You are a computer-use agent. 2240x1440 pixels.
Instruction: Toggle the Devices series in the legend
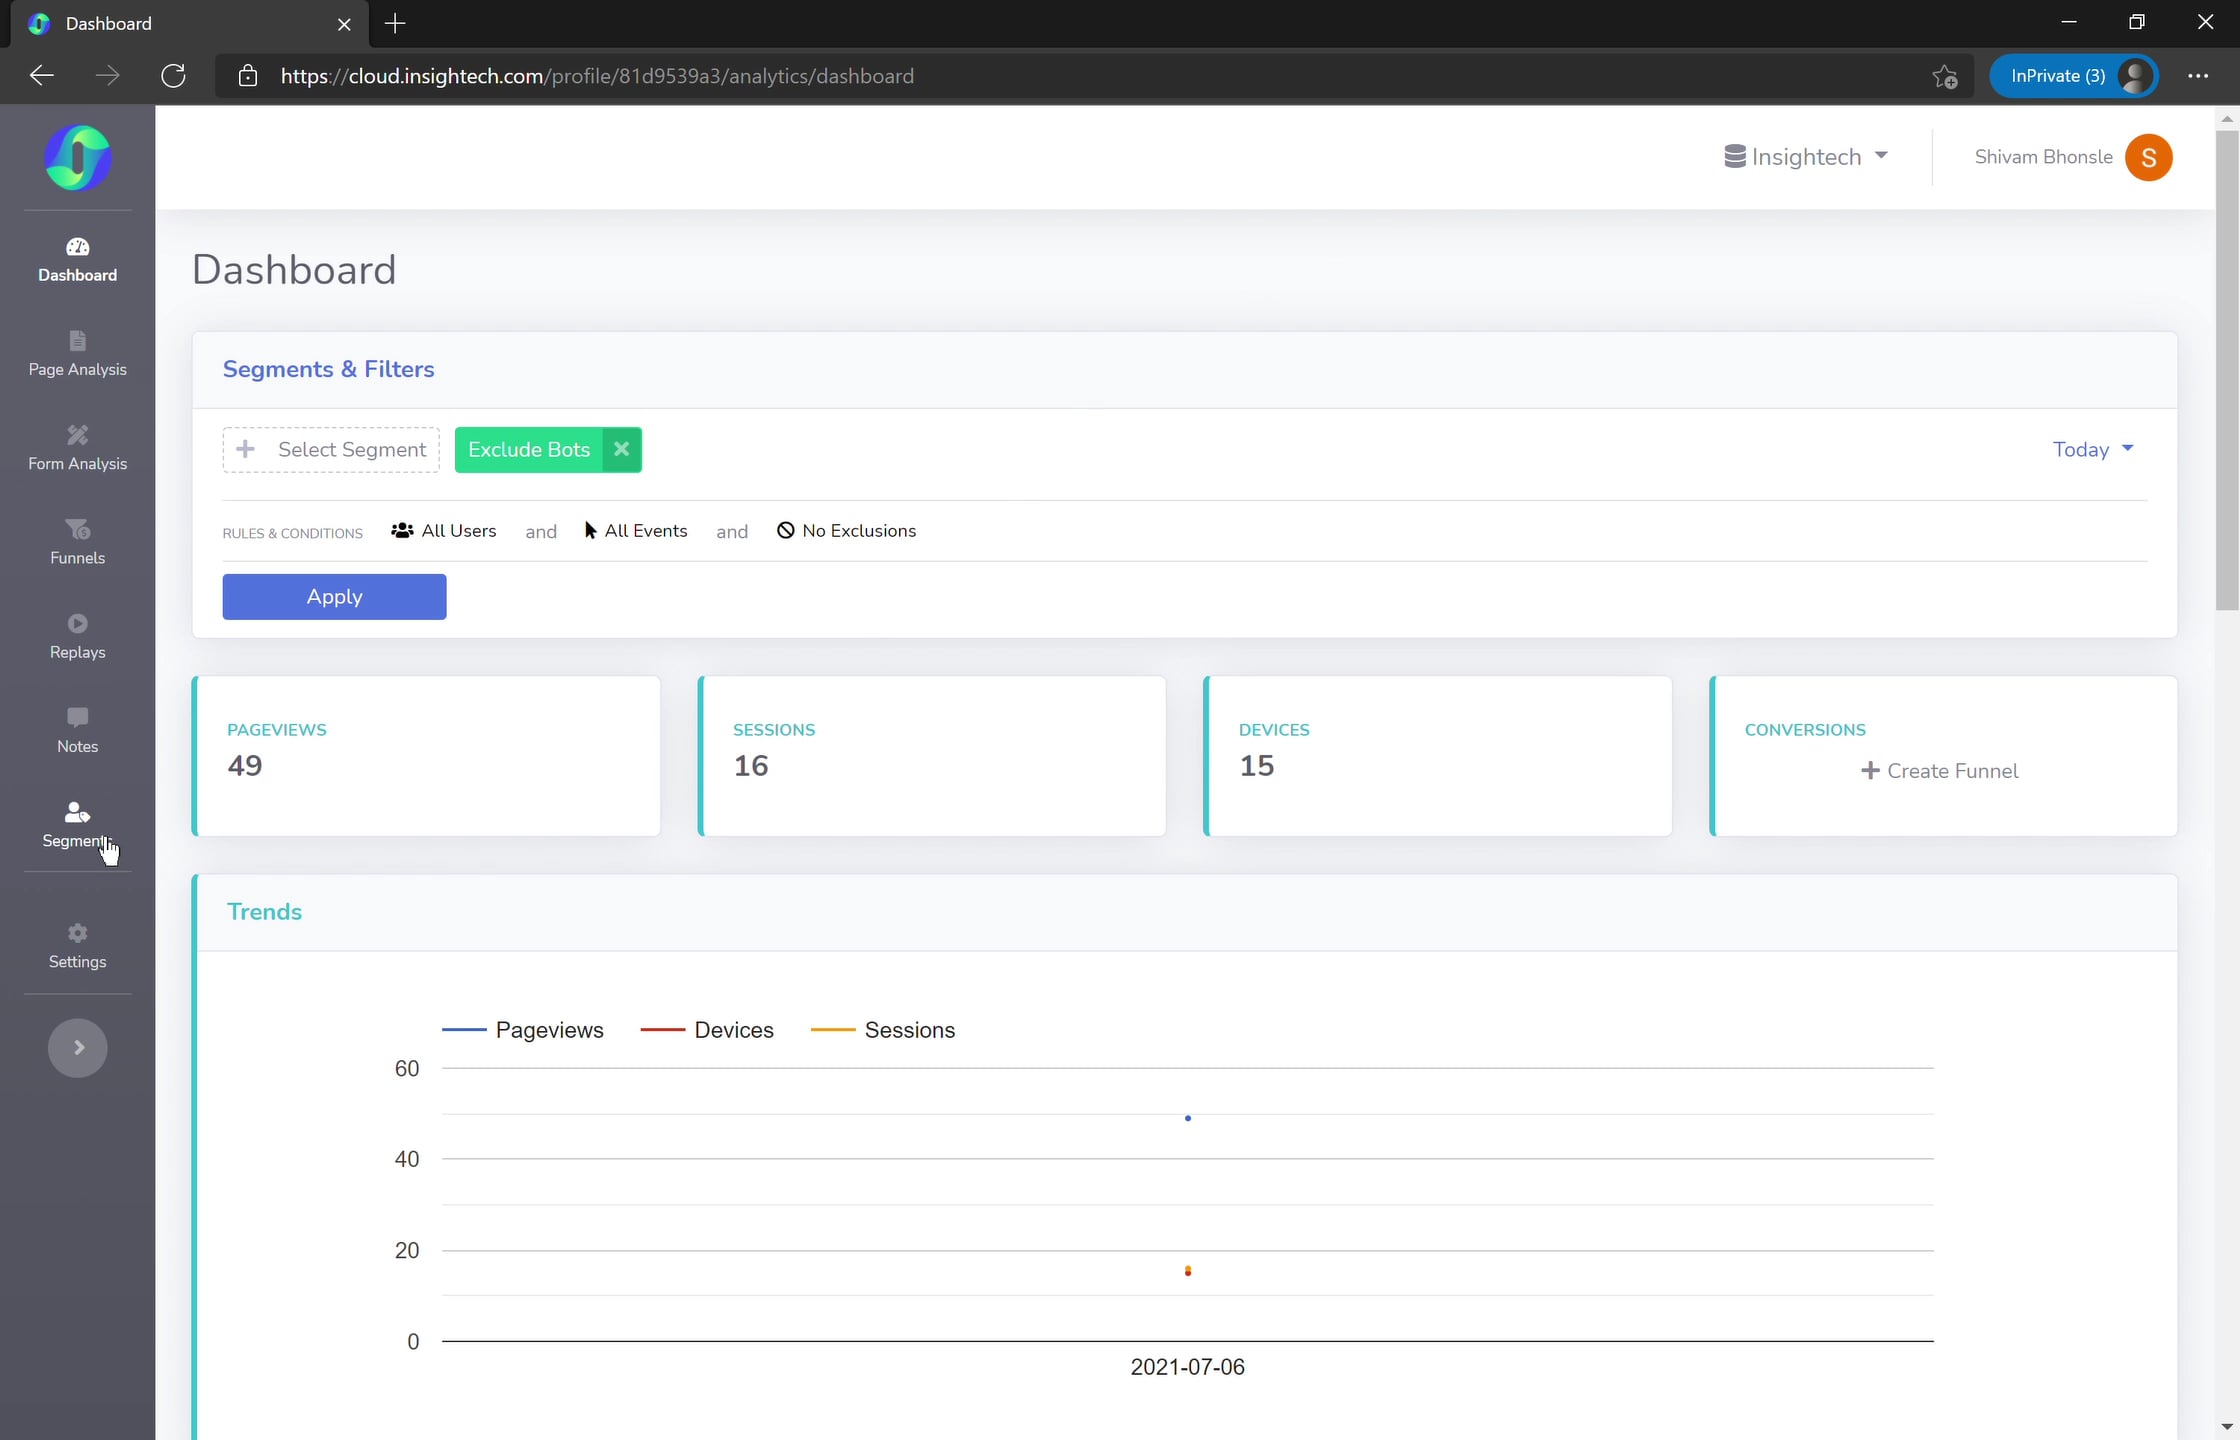[x=733, y=1029]
